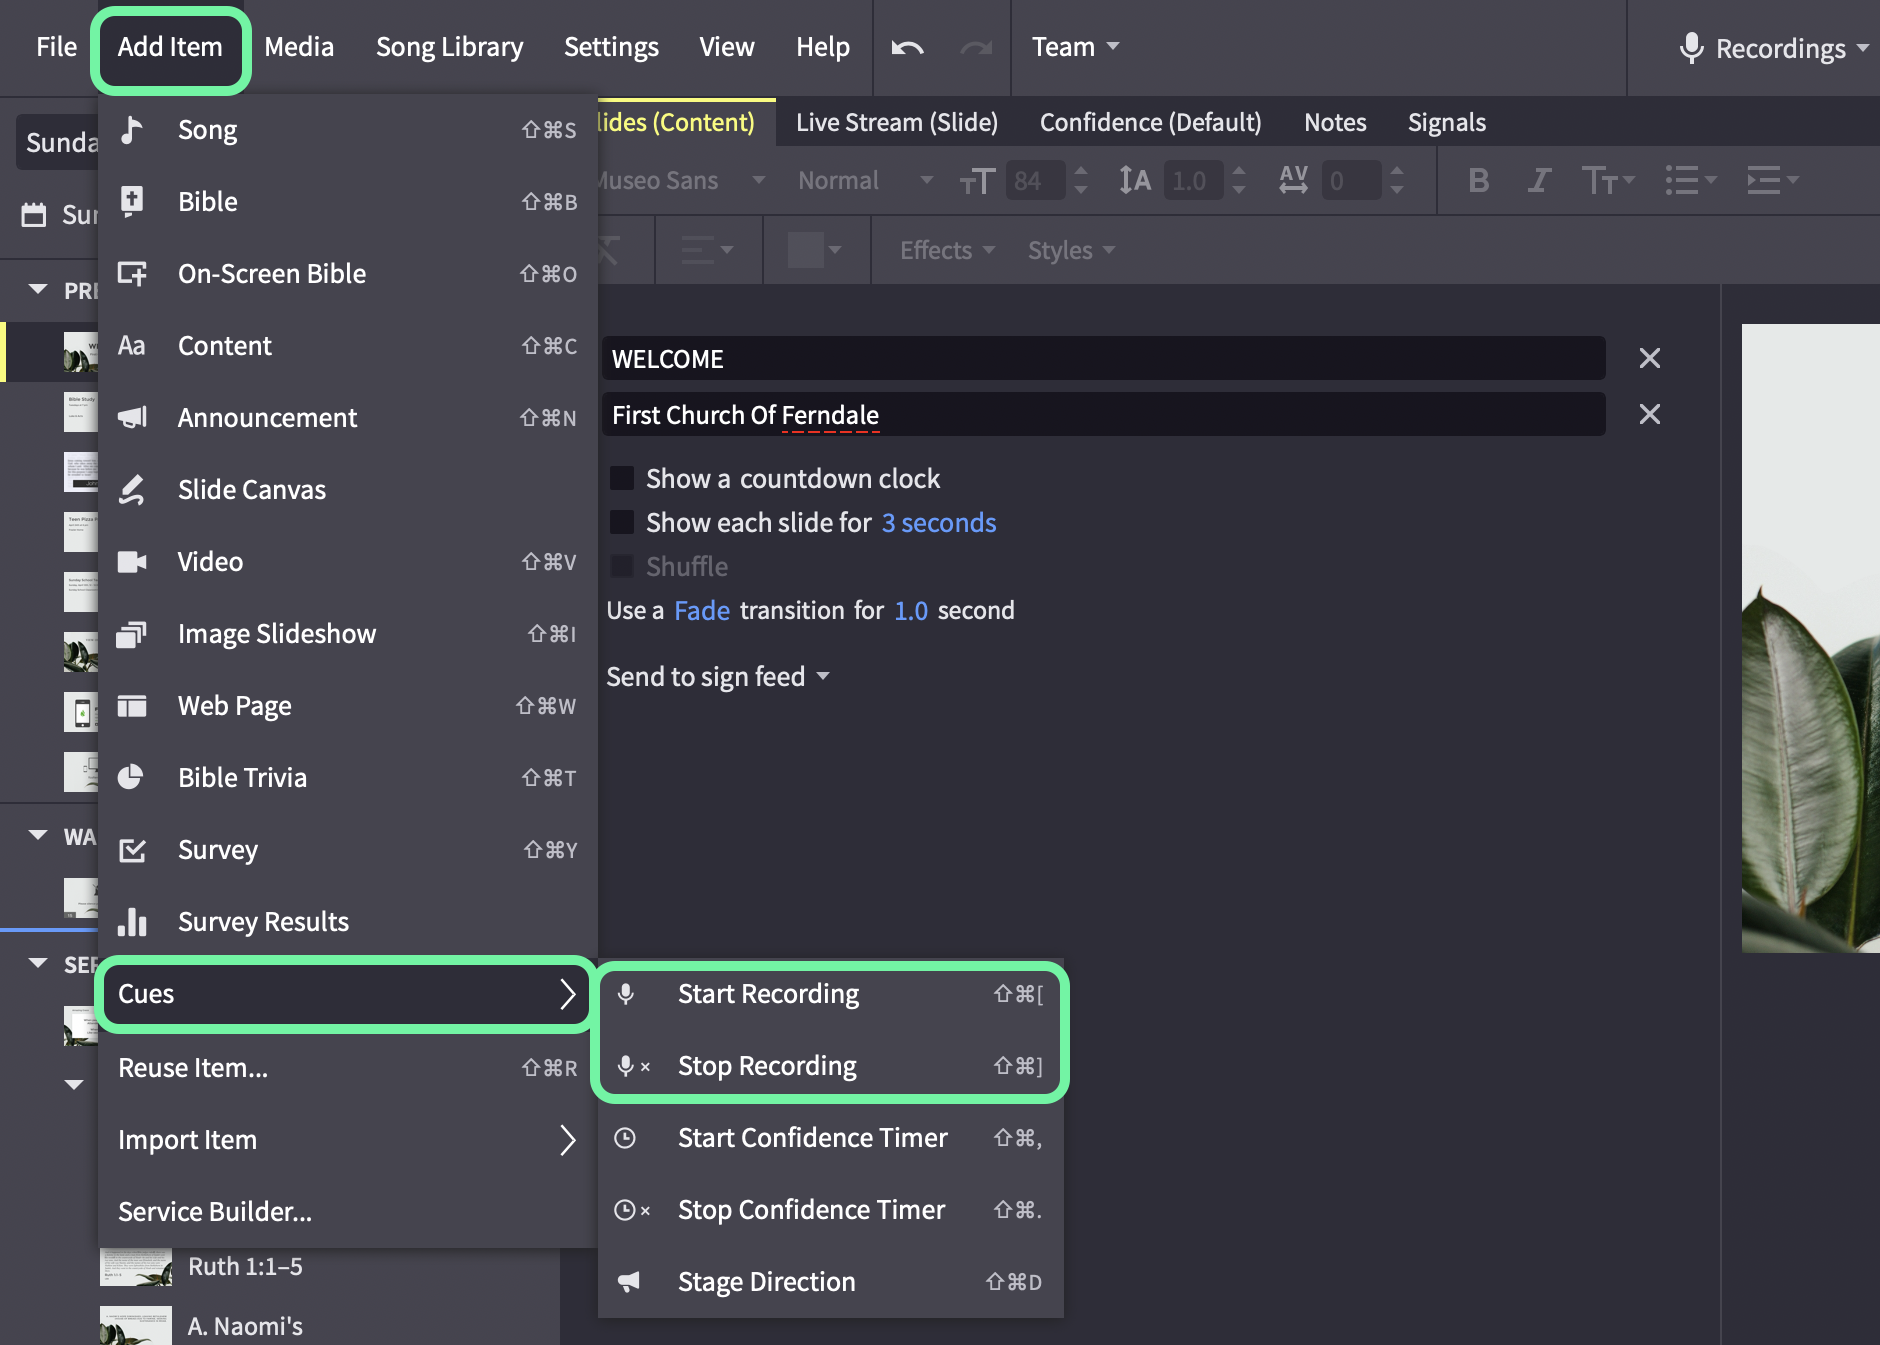Collapse the SER section triangle
Image resolution: width=1880 pixels, height=1345 pixels.
[x=38, y=963]
